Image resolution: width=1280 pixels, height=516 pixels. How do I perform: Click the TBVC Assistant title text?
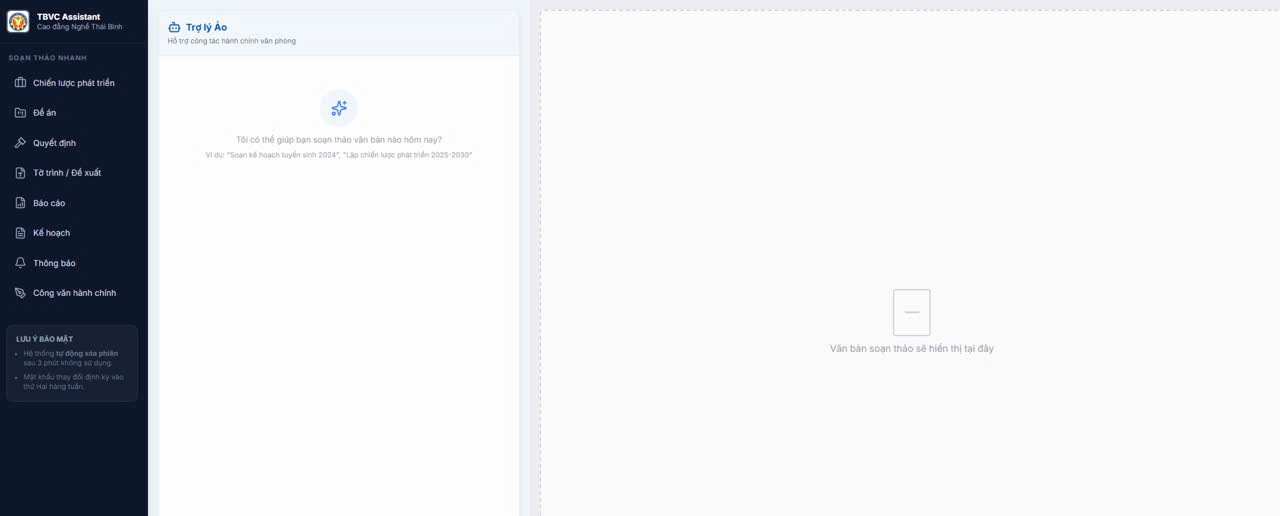pyautogui.click(x=68, y=16)
